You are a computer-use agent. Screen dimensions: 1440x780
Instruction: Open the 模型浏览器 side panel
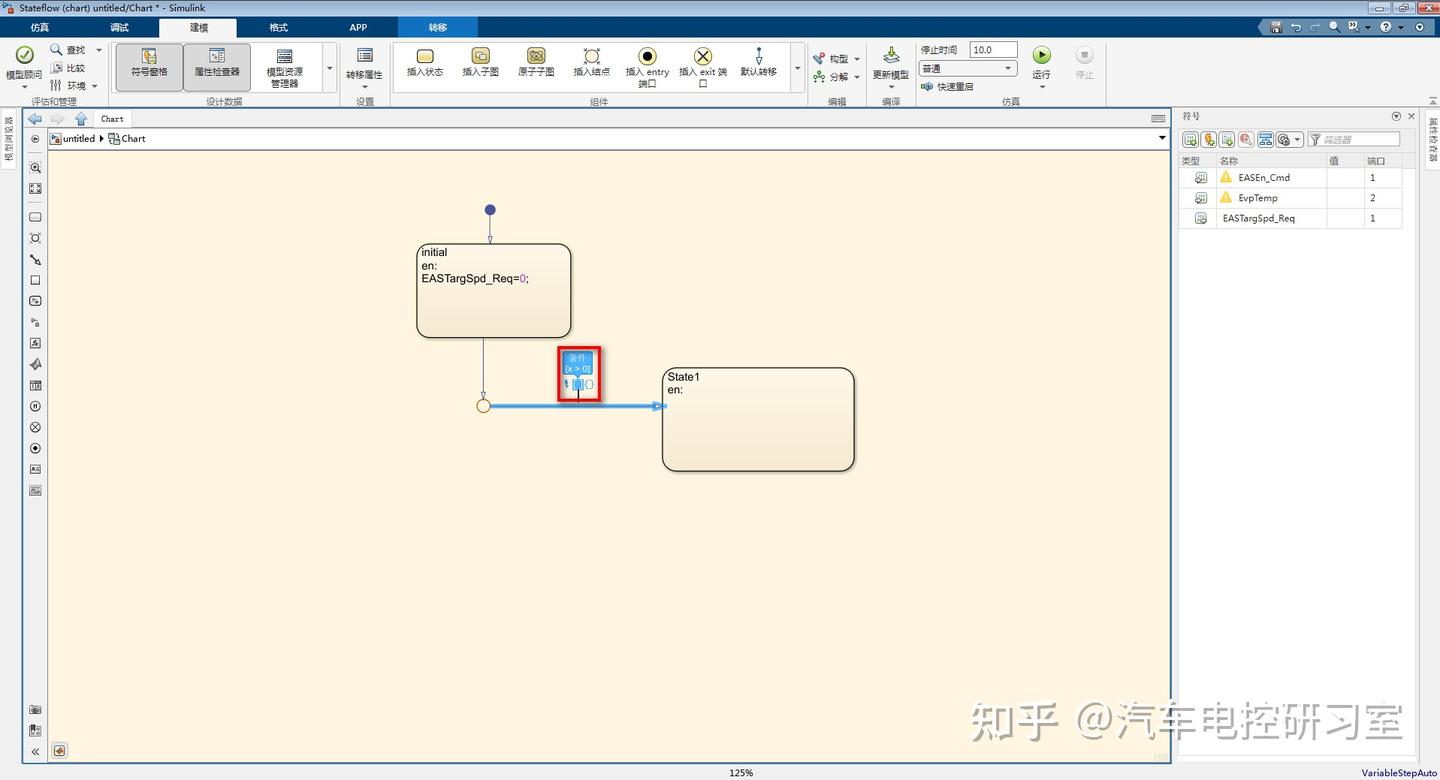click(x=9, y=139)
